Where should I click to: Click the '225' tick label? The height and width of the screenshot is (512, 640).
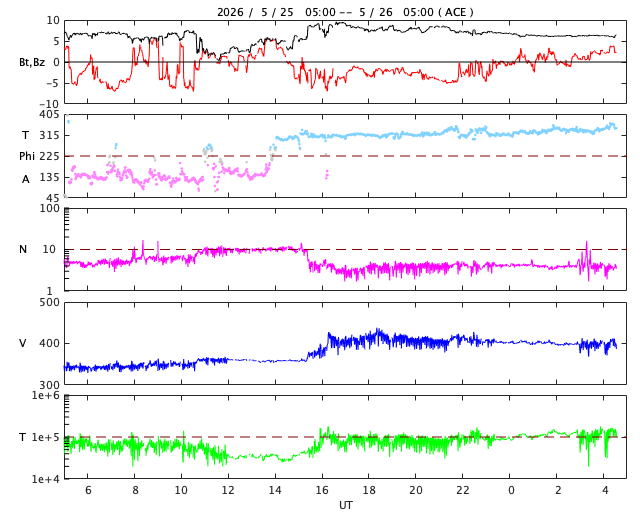tap(49, 156)
